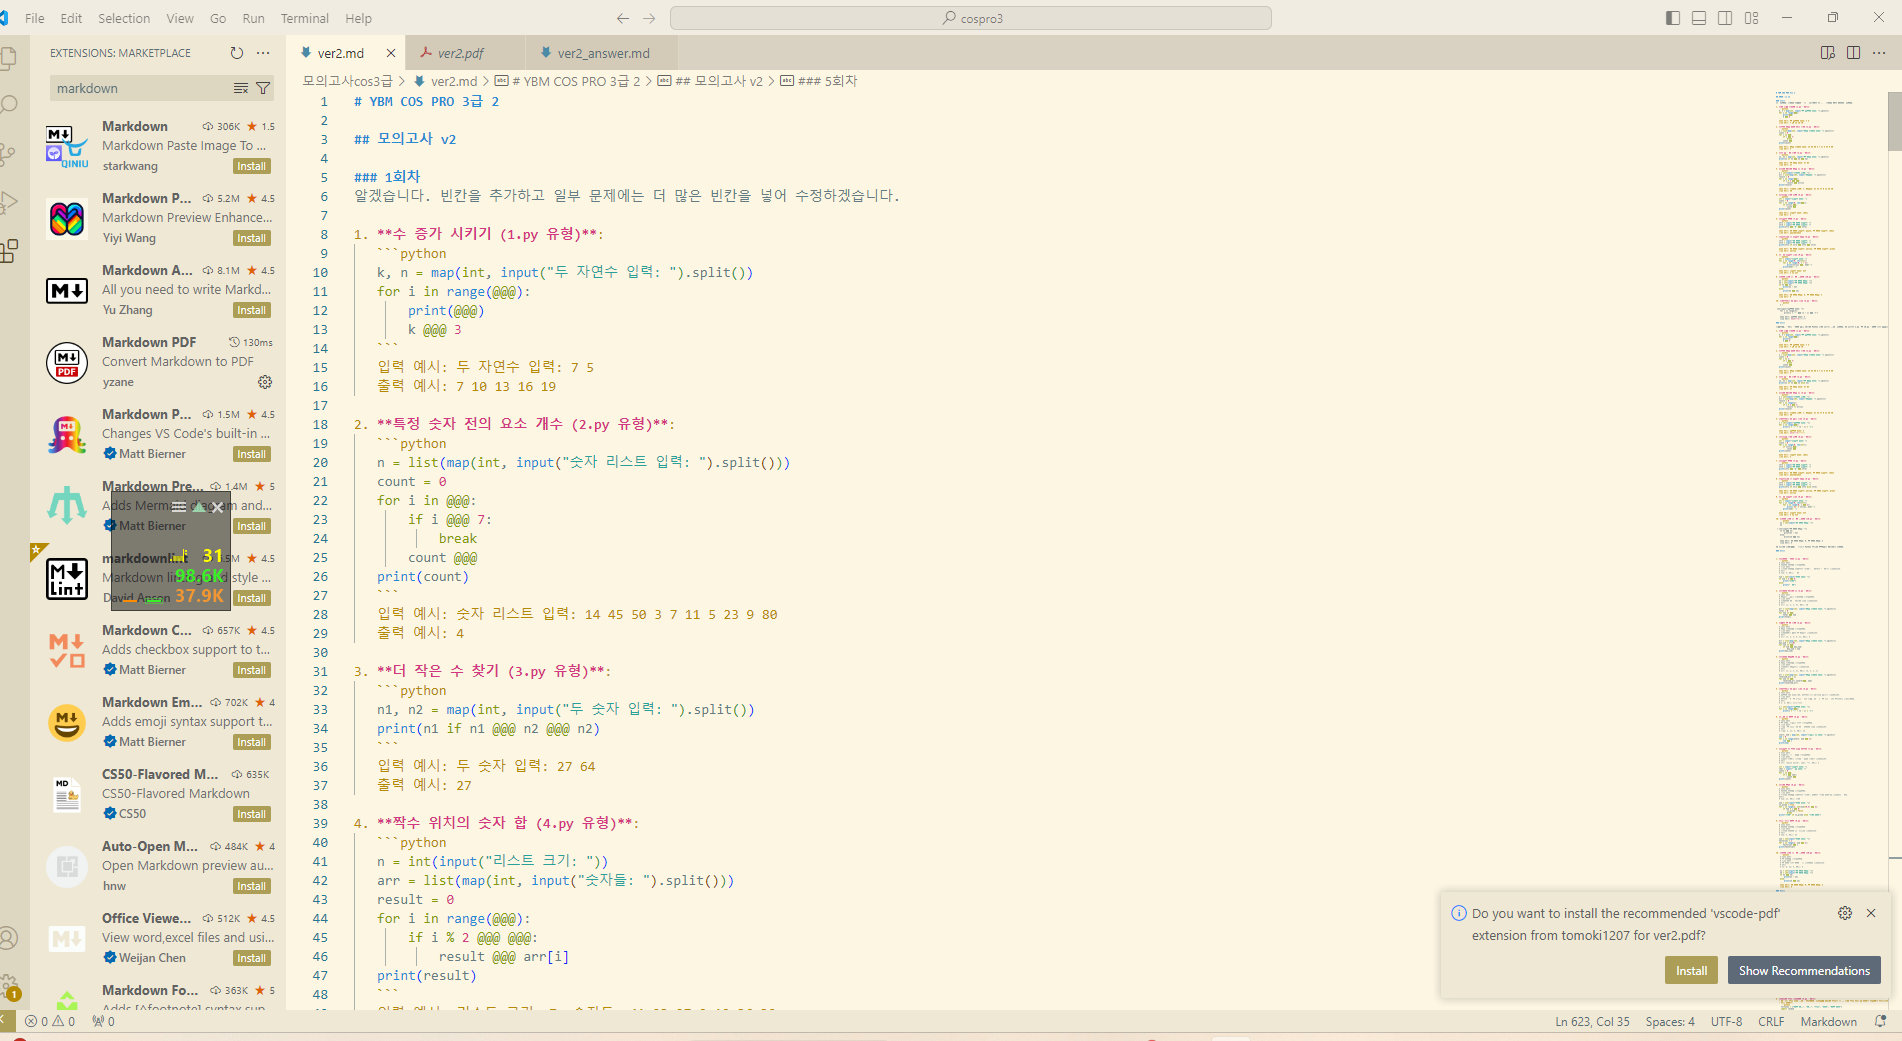
Task: Open the Explorer view in activity bar
Action: 8,58
